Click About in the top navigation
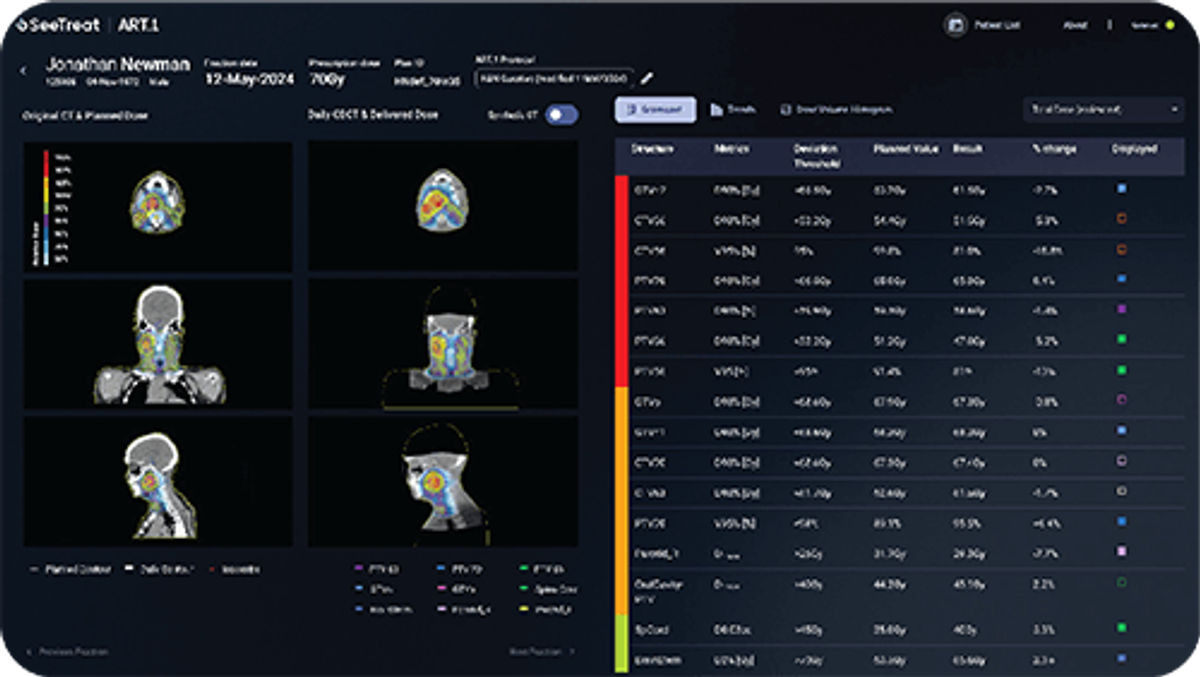1200x677 pixels. click(x=1077, y=23)
